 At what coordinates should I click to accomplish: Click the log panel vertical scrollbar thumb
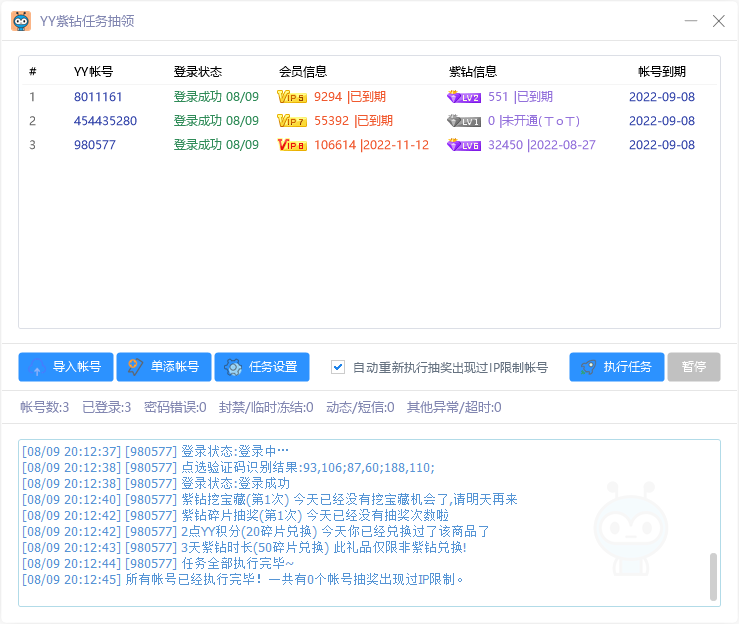[x=713, y=577]
